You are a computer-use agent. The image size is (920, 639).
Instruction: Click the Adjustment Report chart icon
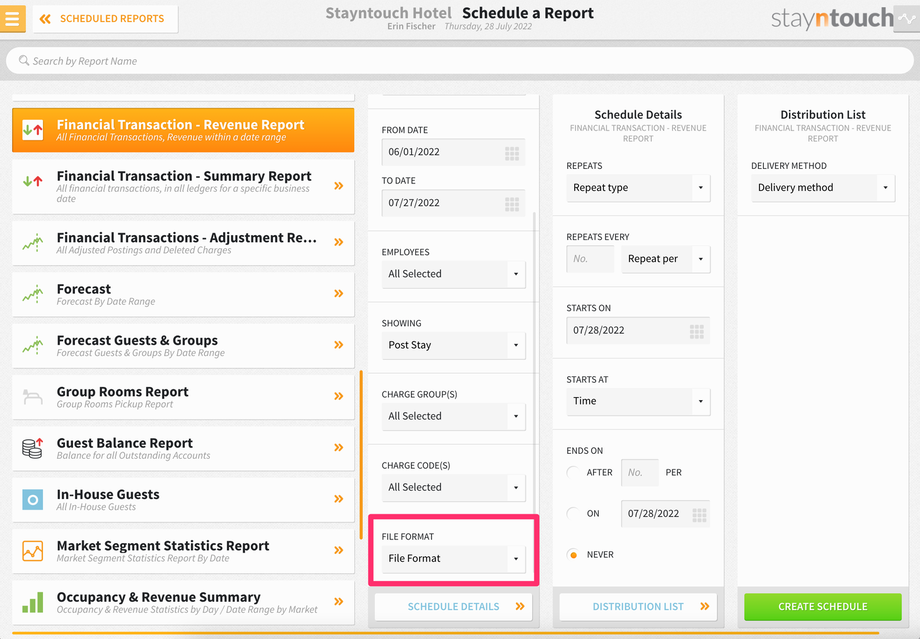tap(33, 242)
